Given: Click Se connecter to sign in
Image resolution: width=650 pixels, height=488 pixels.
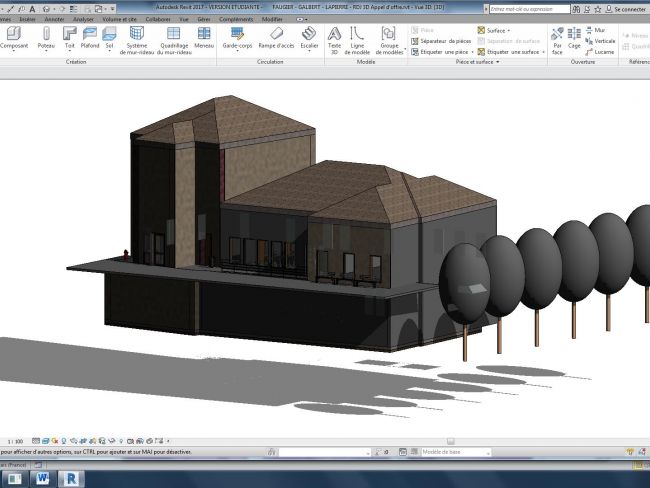Looking at the screenshot, I should 629,8.
